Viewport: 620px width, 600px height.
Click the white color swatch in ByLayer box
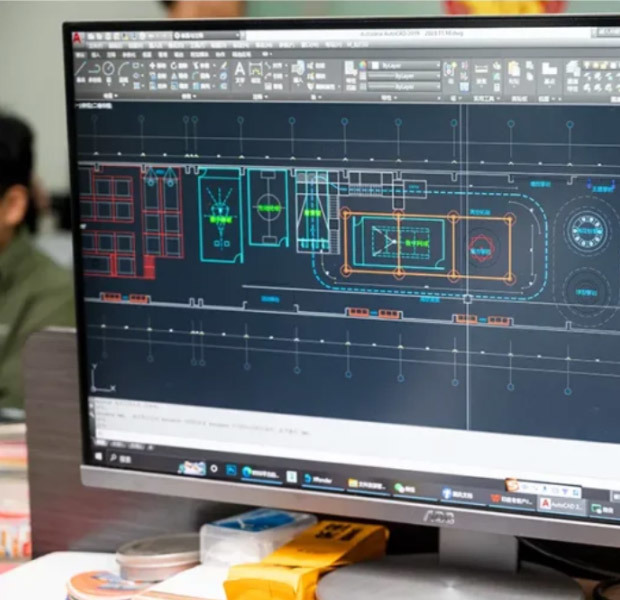[x=376, y=65]
